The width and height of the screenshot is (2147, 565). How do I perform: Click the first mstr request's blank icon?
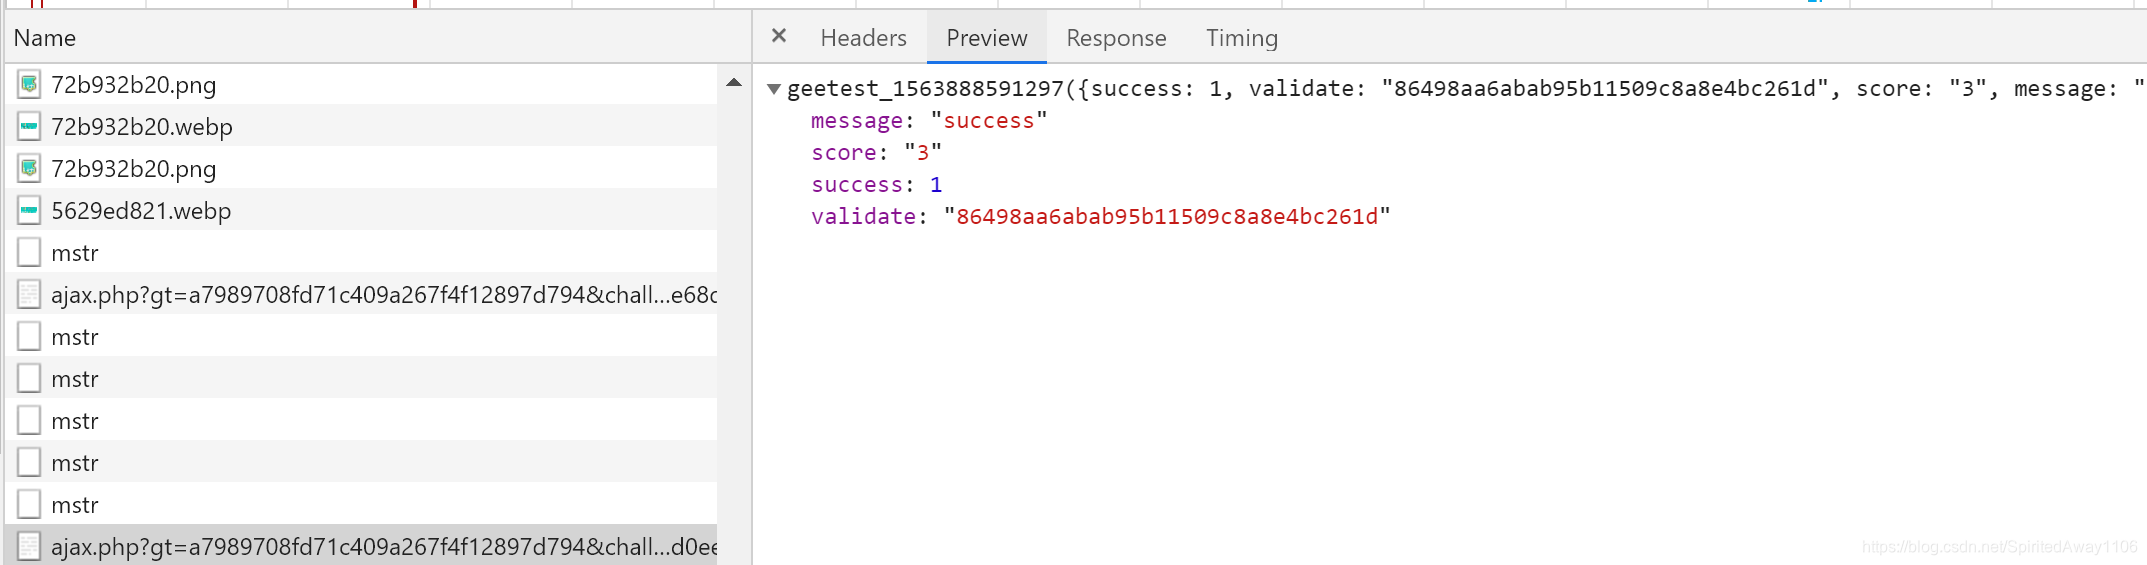[29, 252]
